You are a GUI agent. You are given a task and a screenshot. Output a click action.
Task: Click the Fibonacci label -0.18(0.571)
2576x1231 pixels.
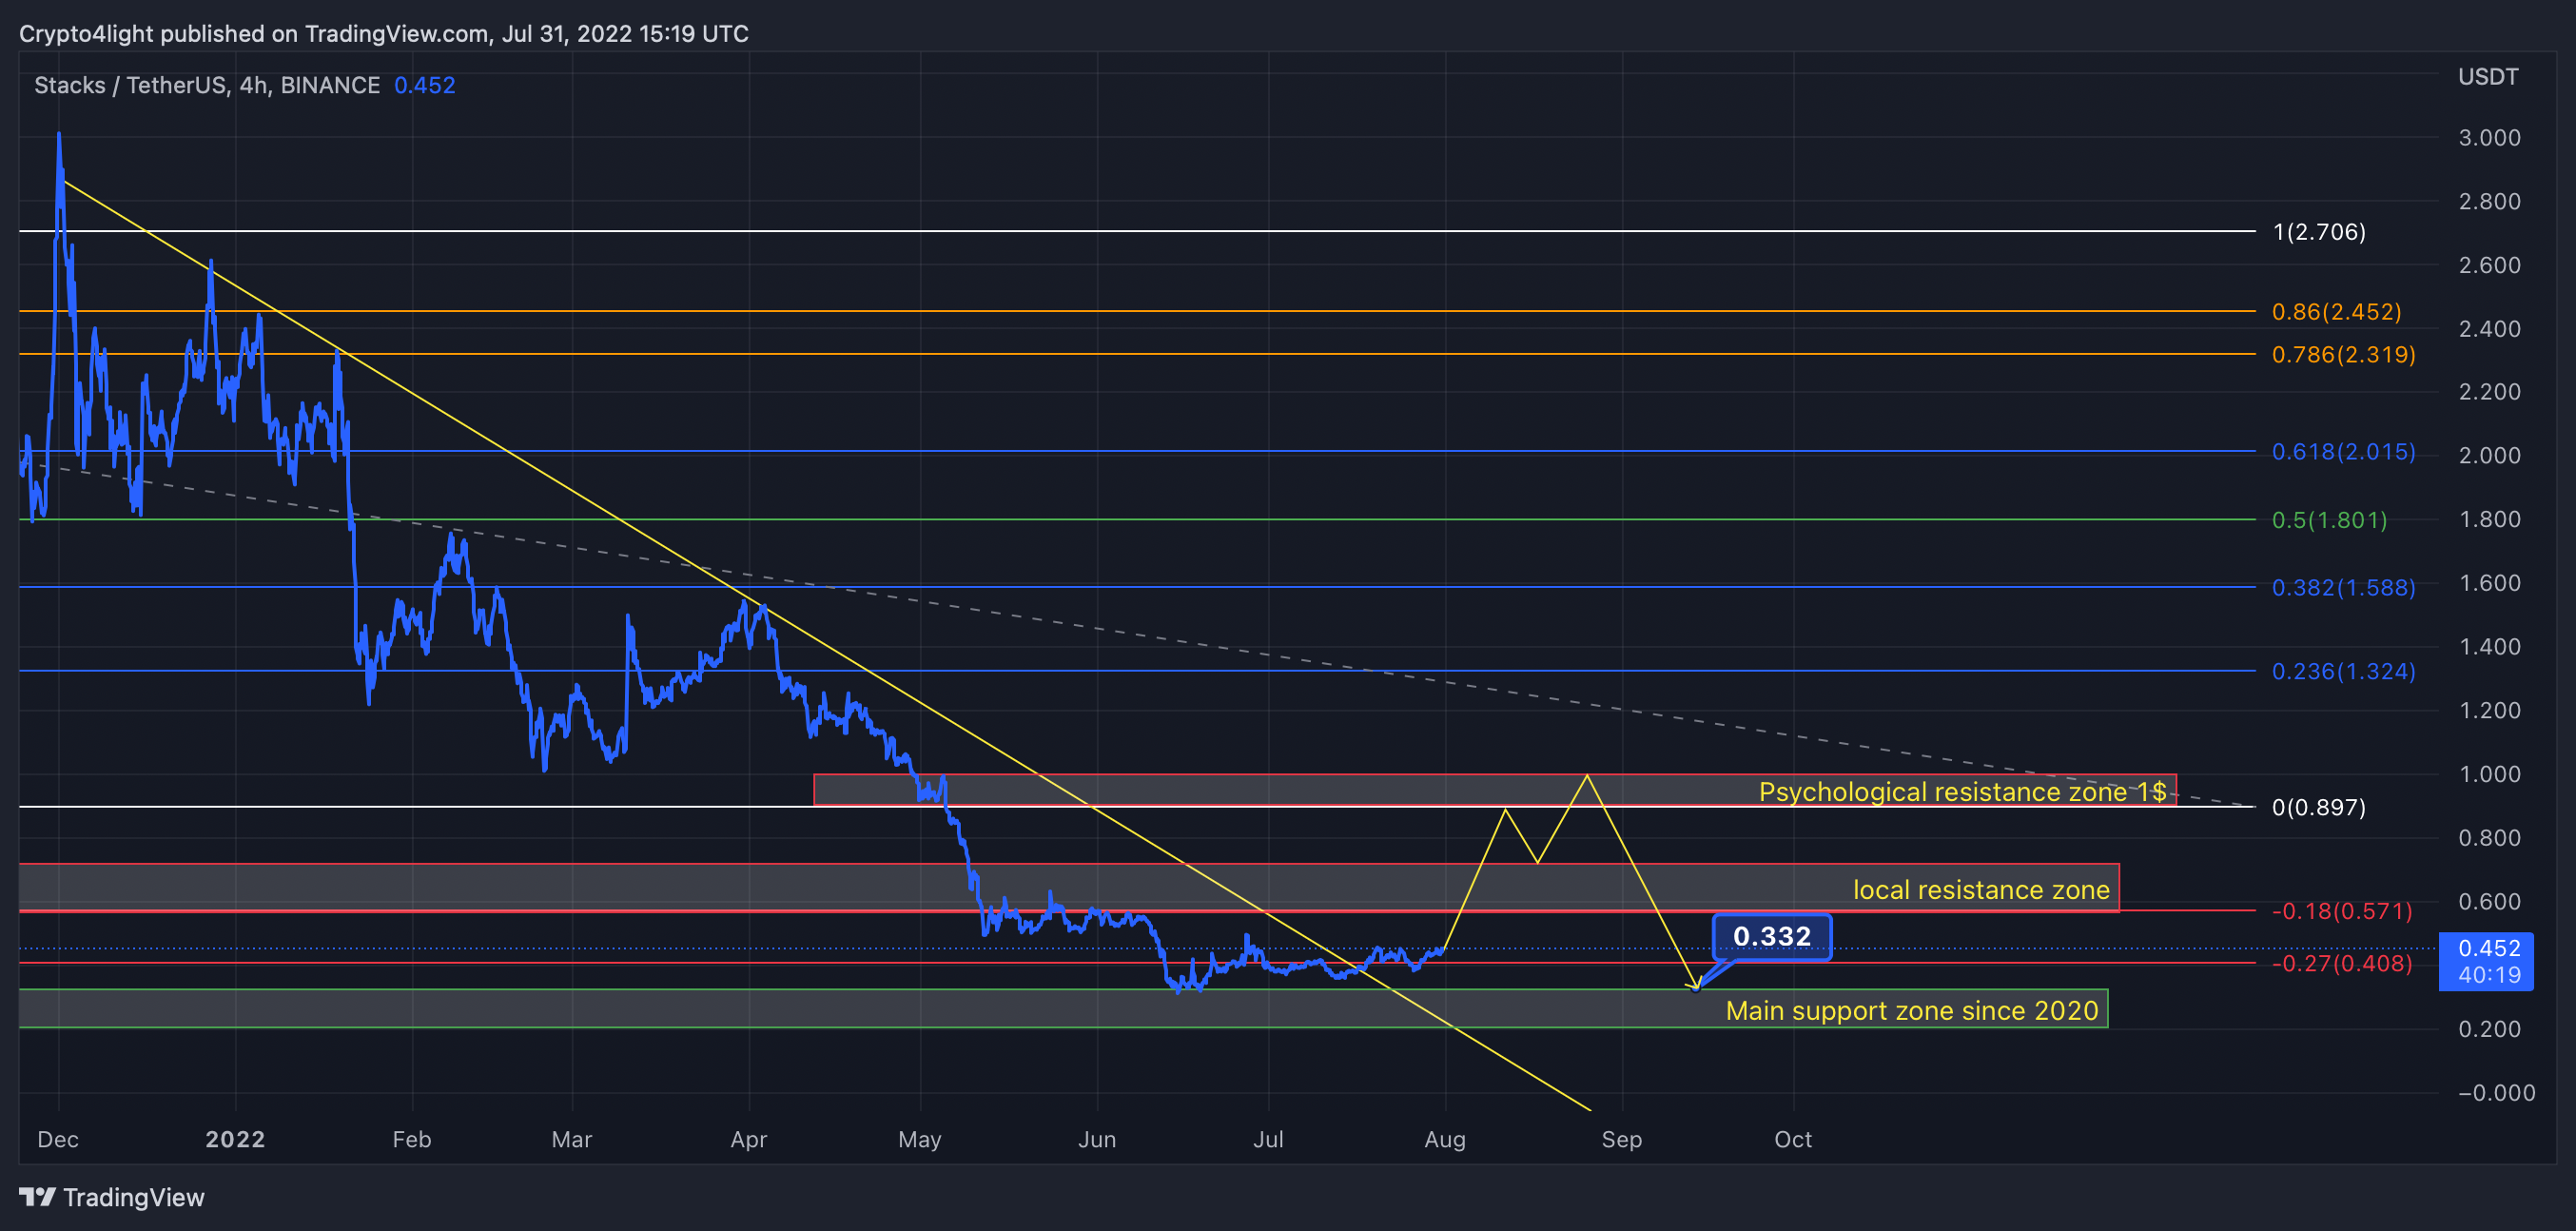pos(2342,912)
